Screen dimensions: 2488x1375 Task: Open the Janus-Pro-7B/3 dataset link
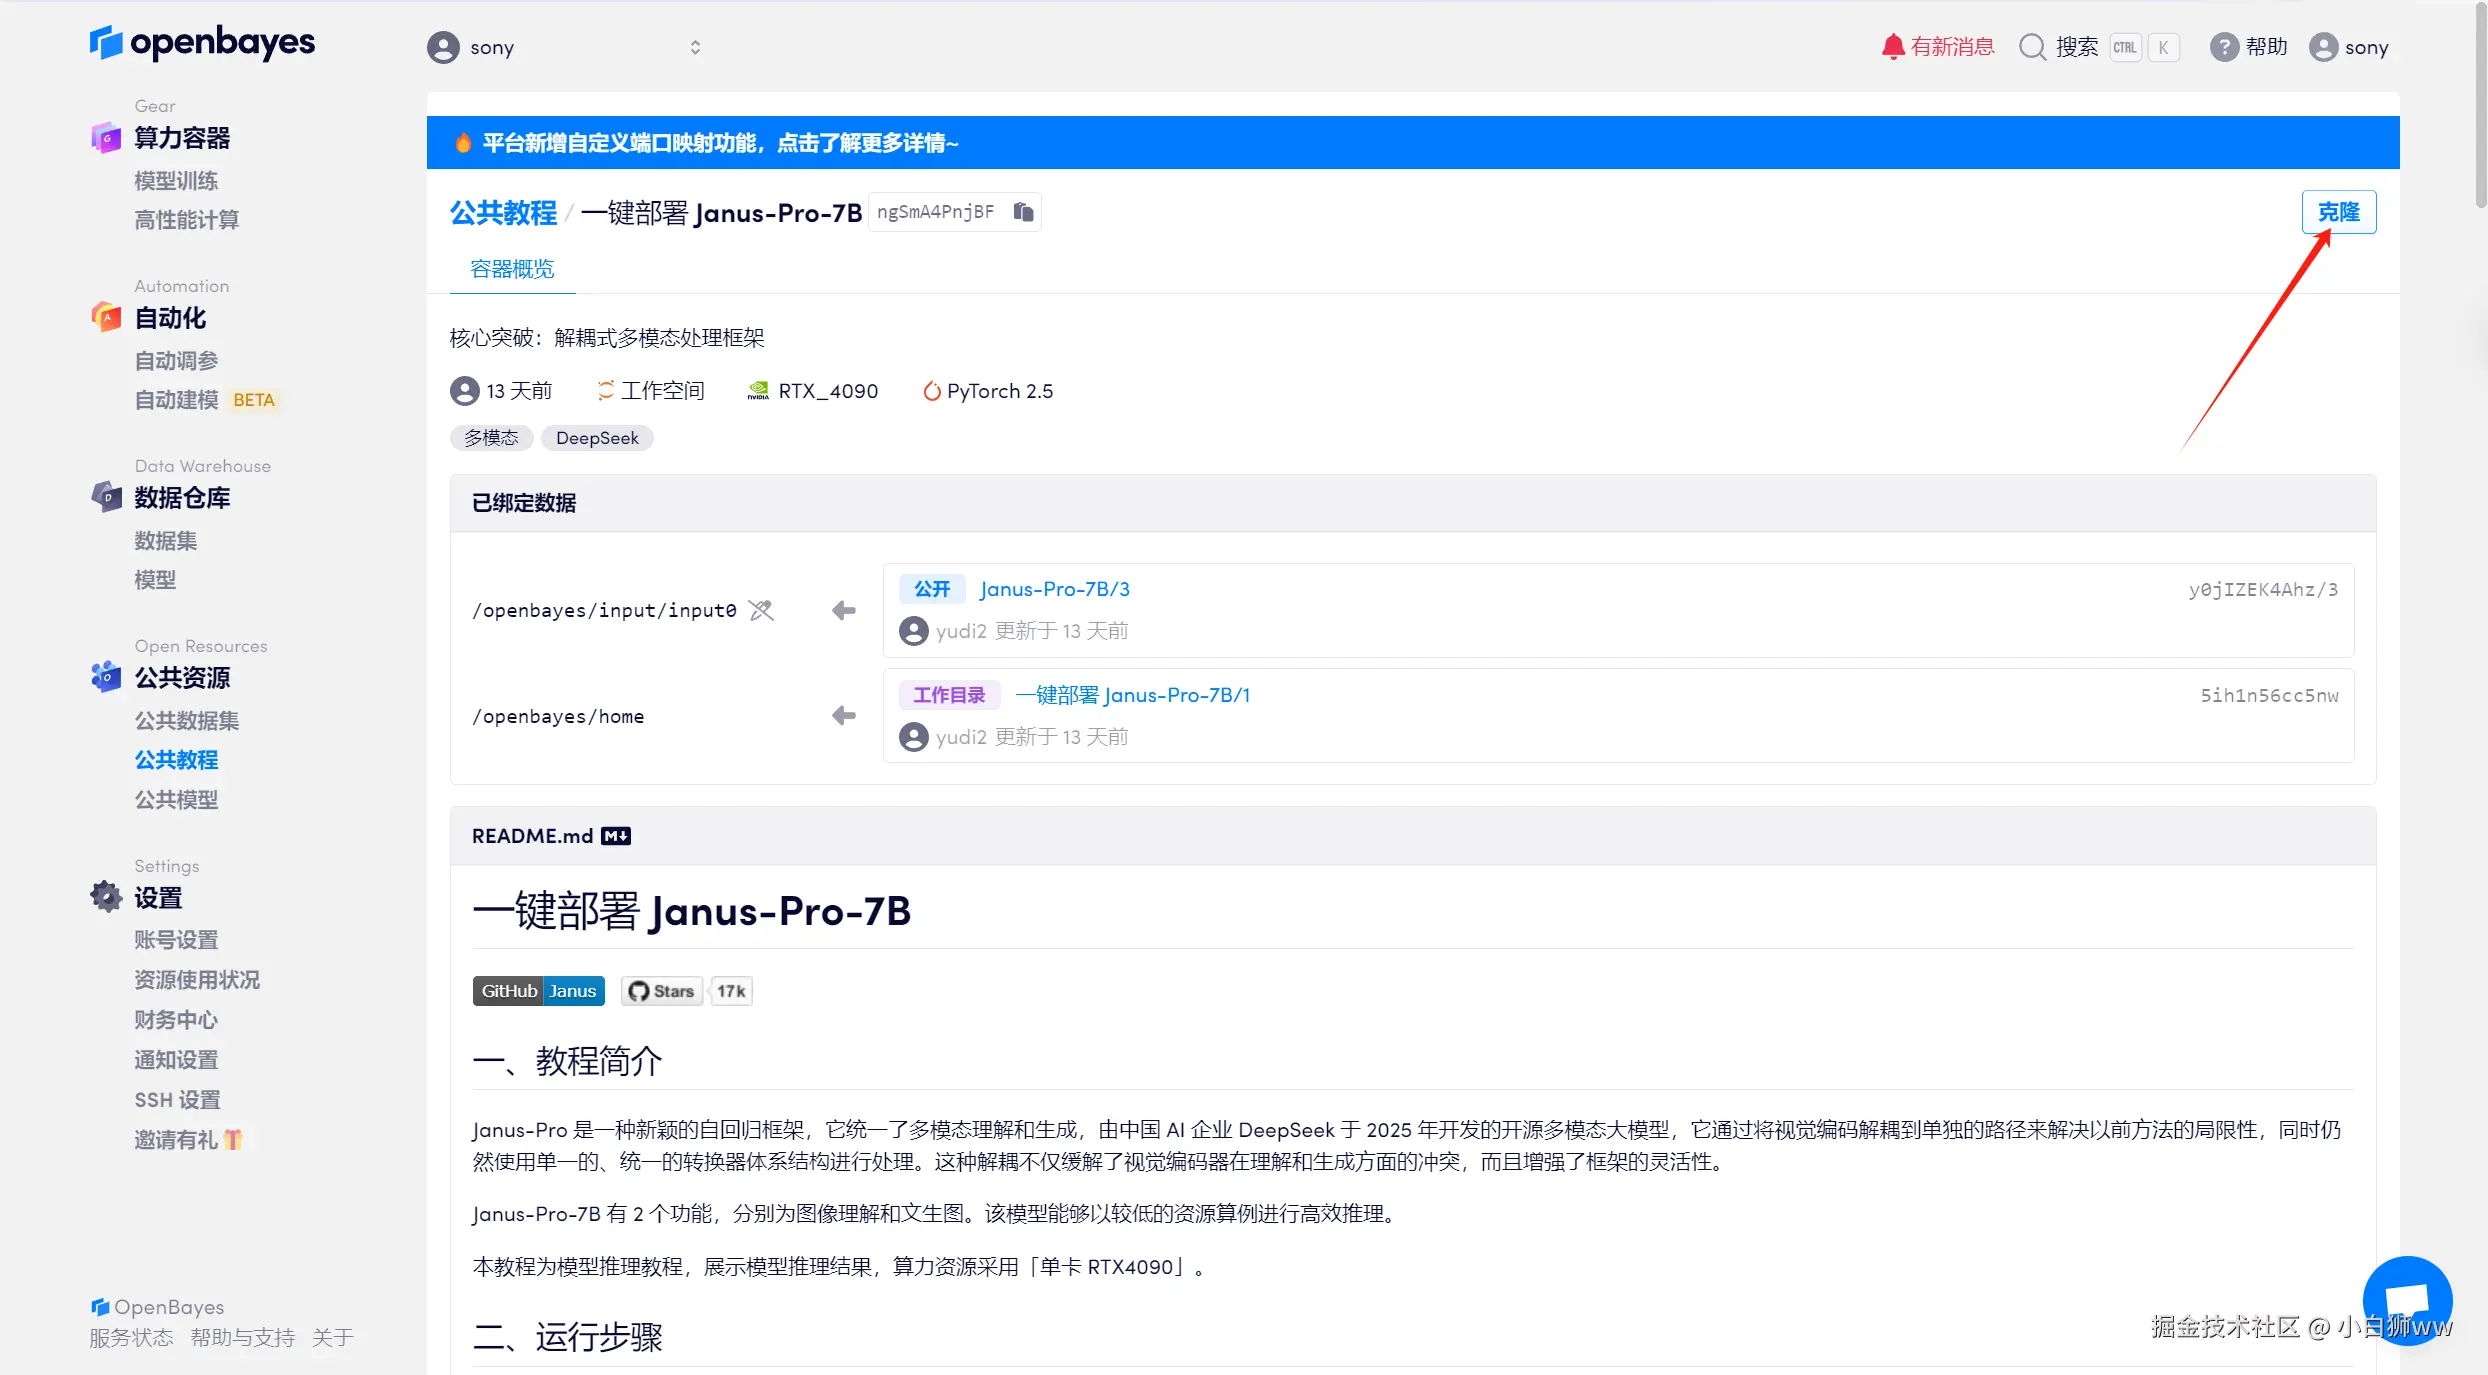coord(1054,589)
